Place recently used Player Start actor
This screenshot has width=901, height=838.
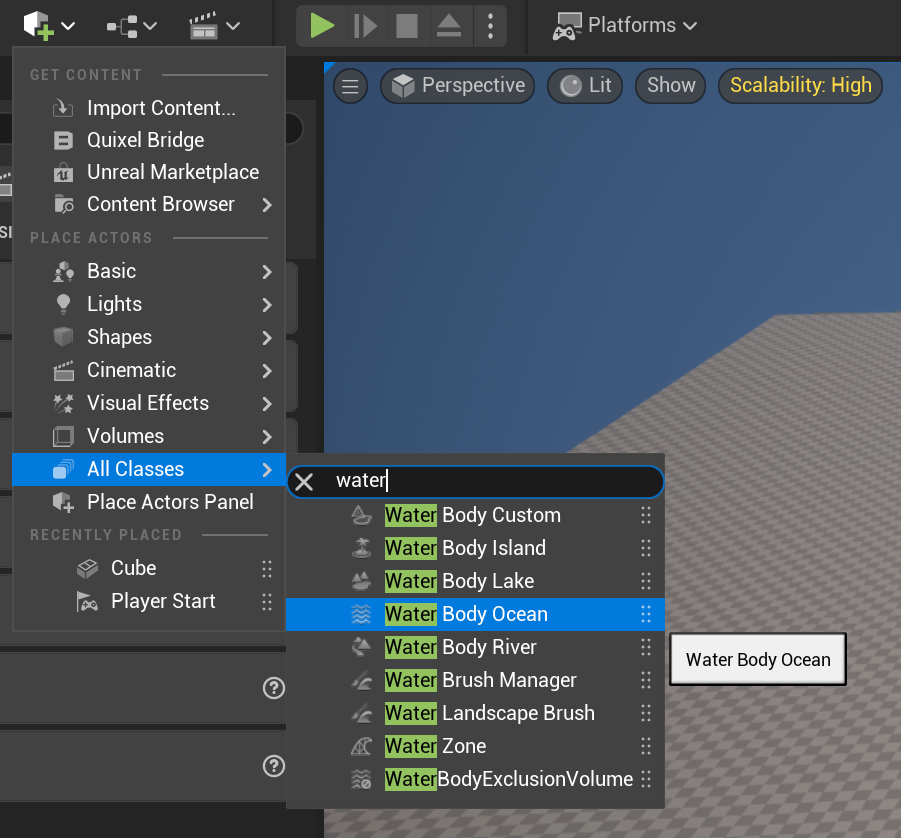149,601
